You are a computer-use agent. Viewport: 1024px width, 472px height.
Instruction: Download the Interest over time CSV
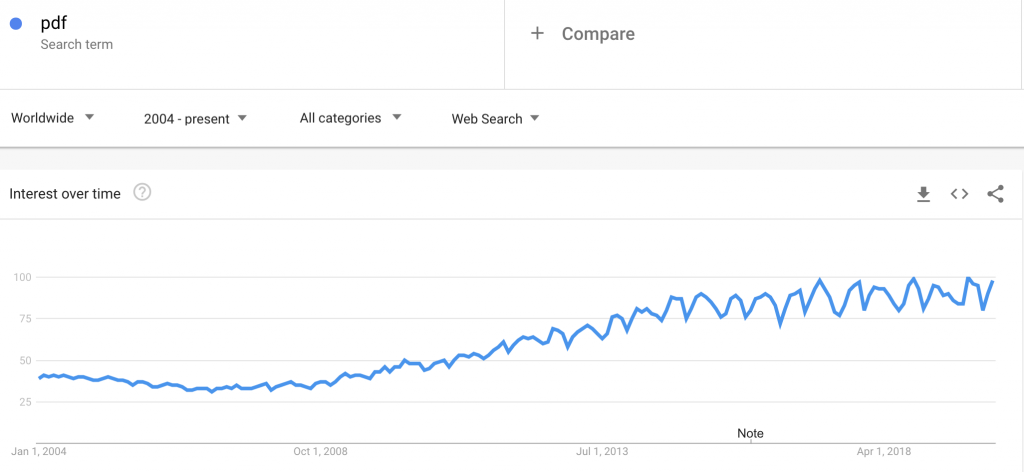[924, 194]
